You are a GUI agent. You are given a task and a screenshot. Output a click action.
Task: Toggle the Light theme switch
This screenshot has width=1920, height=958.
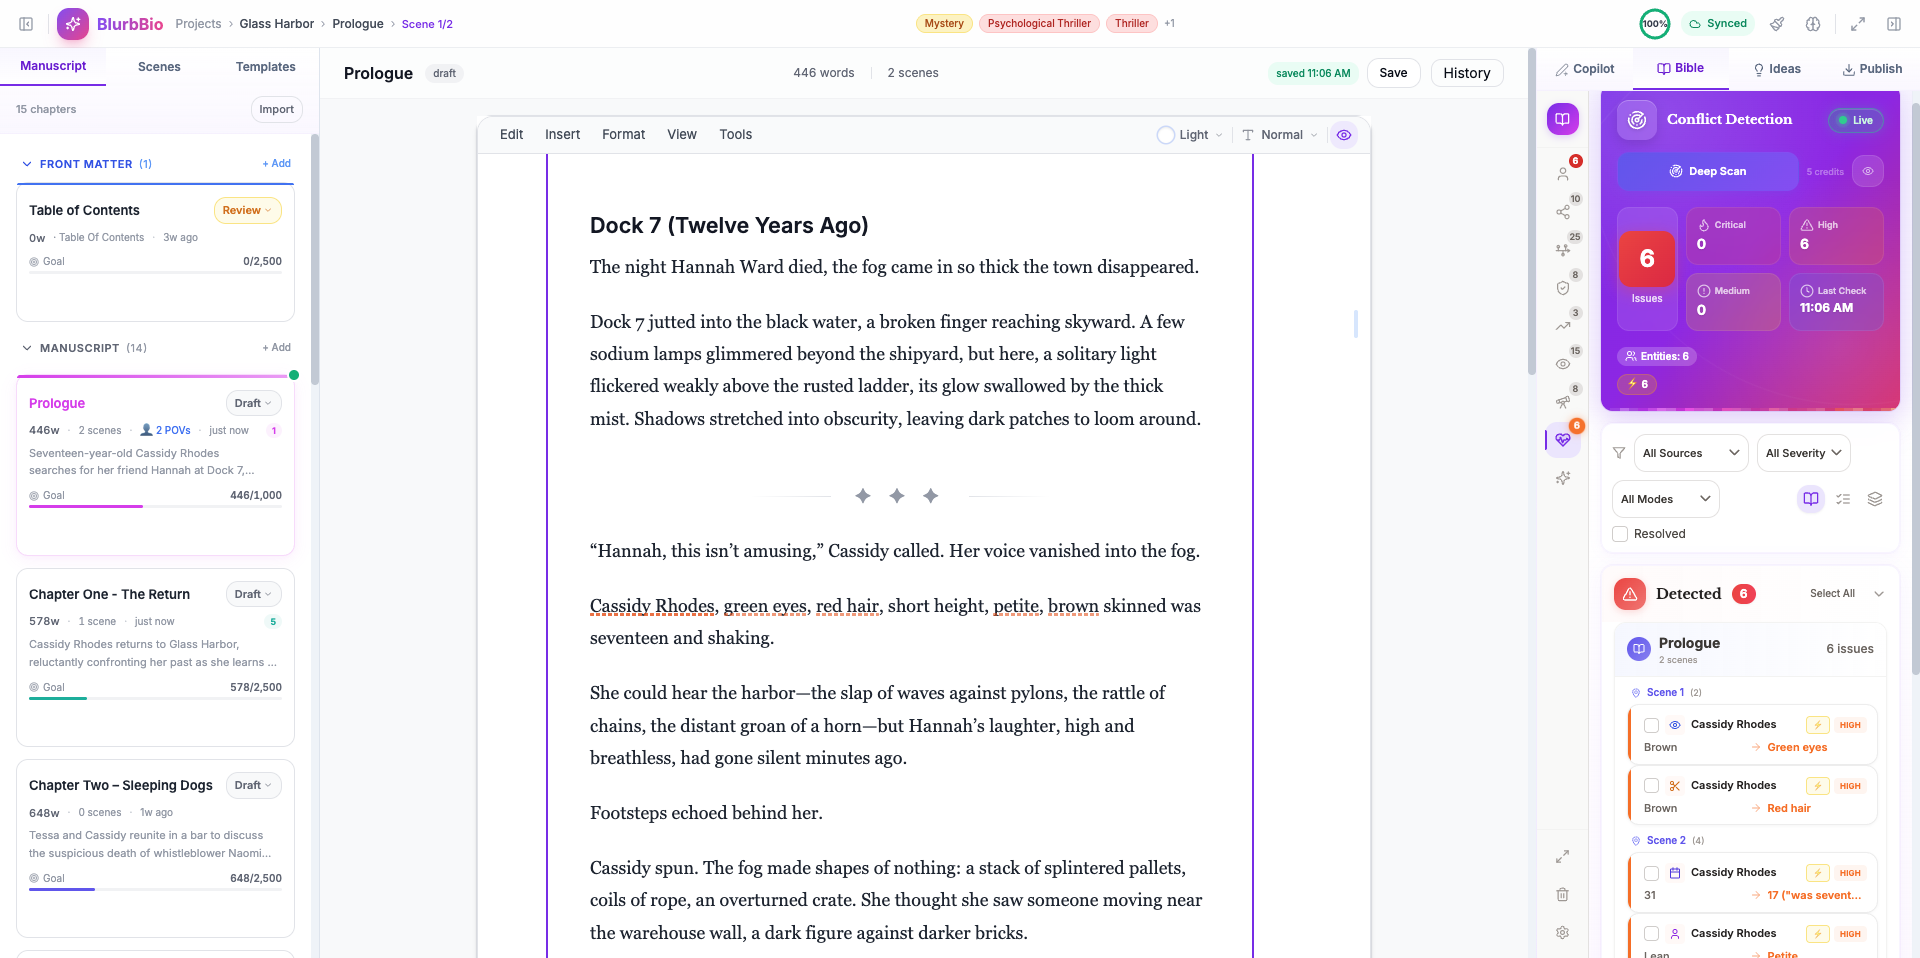point(1165,134)
